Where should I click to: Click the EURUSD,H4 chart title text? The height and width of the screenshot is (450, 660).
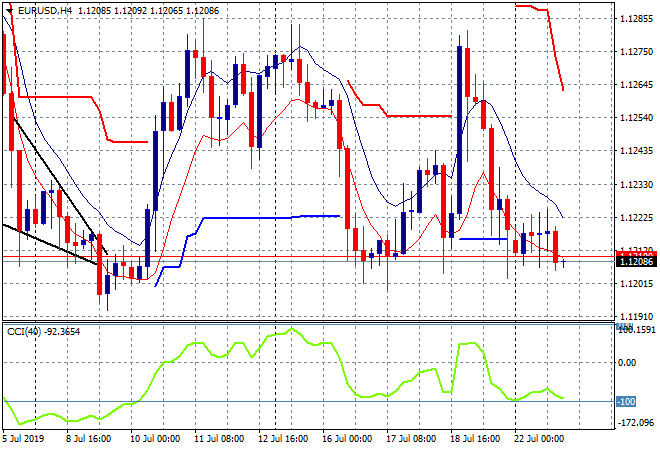[45, 11]
